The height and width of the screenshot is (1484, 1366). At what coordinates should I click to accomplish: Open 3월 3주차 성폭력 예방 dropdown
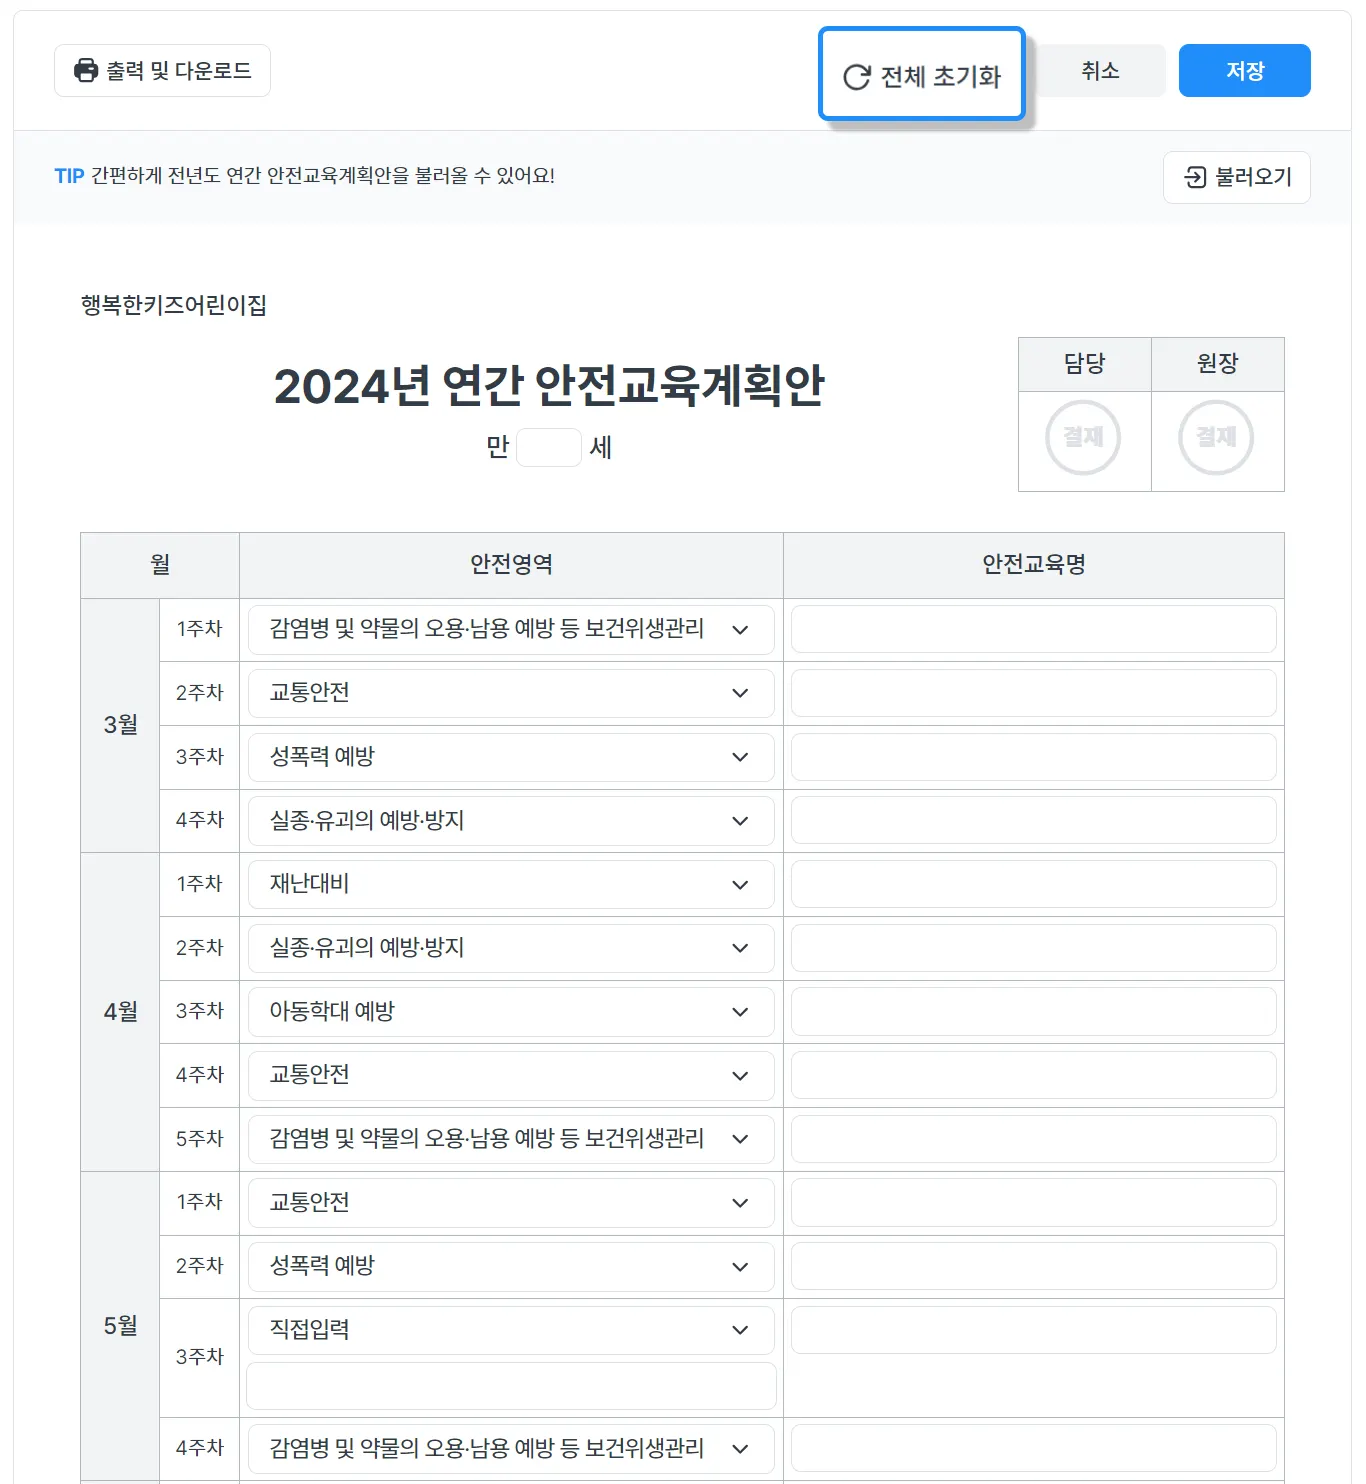pyautogui.click(x=511, y=757)
